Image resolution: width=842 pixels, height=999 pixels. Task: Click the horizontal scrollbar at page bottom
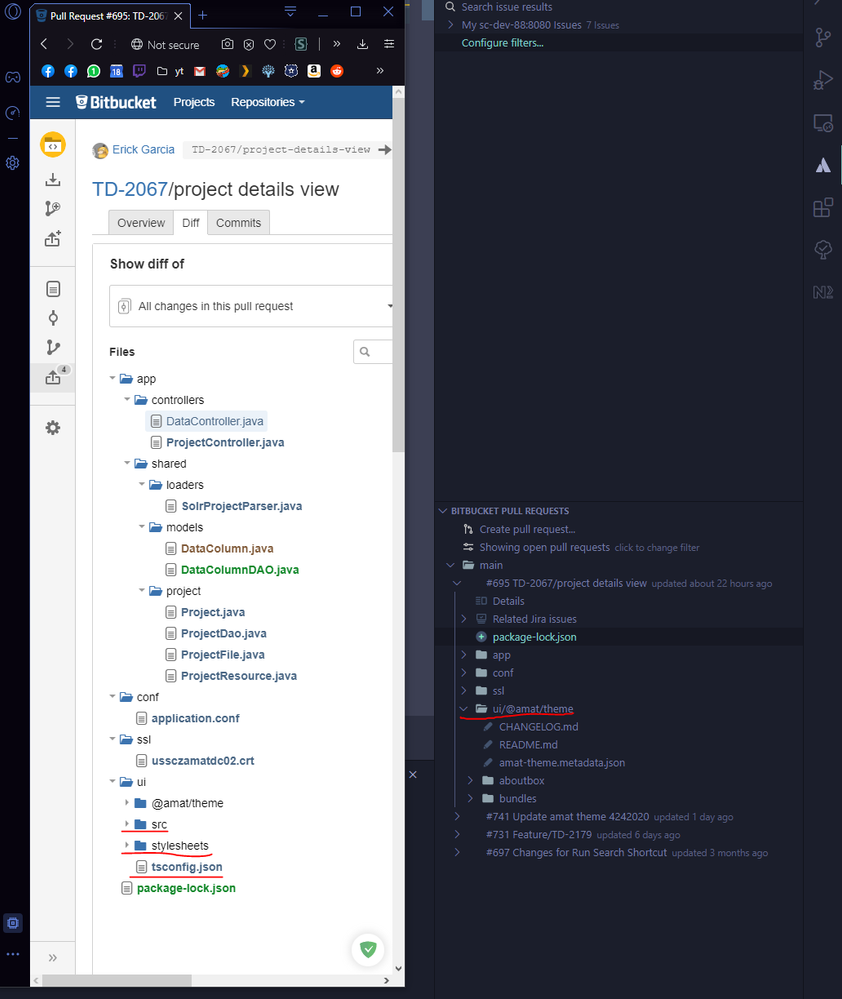coord(117,981)
